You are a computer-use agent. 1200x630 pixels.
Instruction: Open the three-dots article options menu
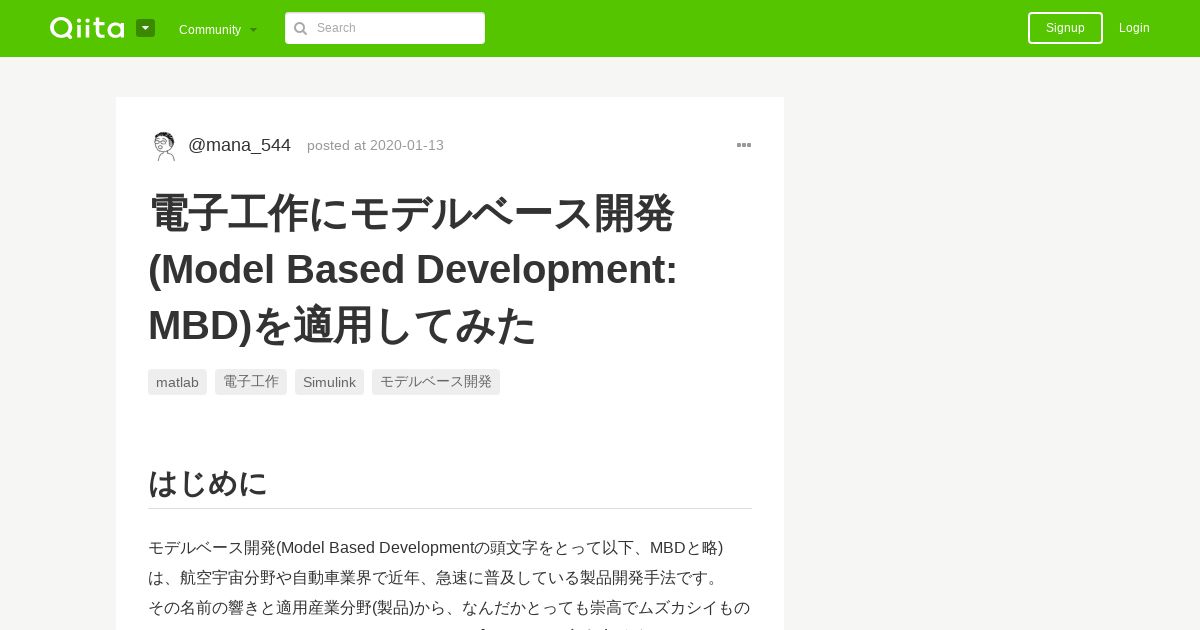click(744, 145)
